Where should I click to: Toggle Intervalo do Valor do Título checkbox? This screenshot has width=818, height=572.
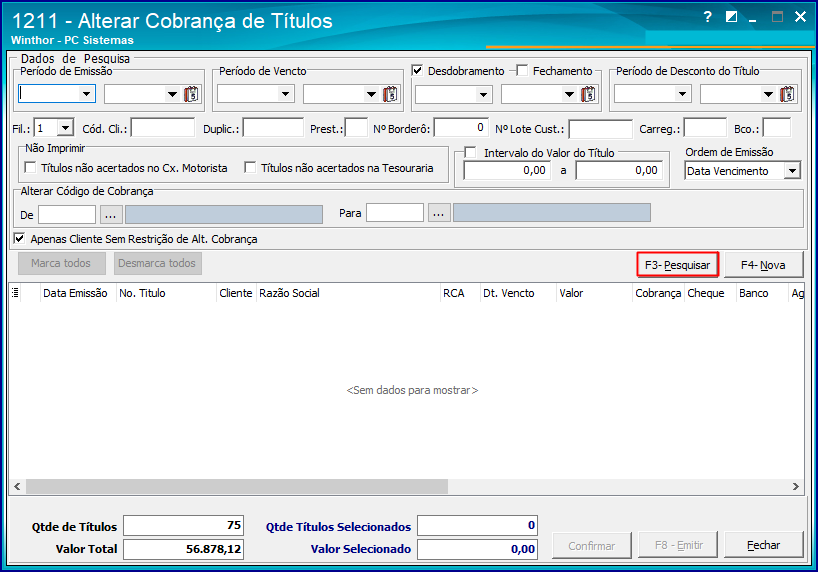(471, 152)
